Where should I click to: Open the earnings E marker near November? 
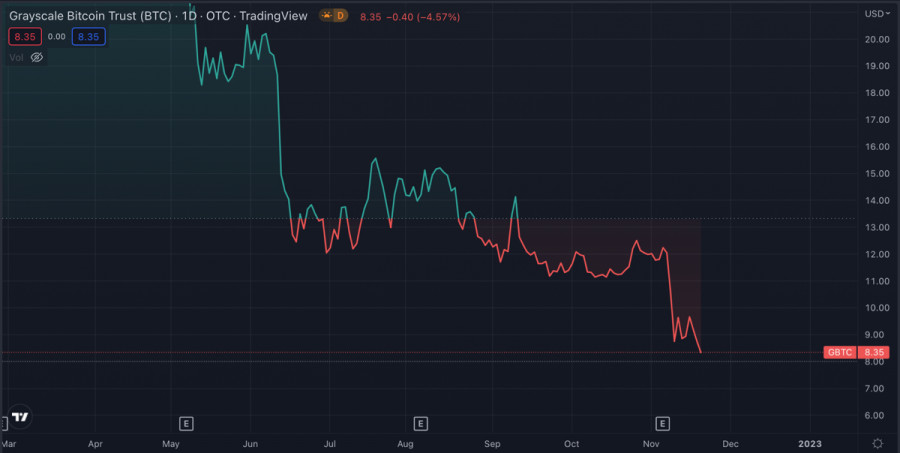[662, 424]
